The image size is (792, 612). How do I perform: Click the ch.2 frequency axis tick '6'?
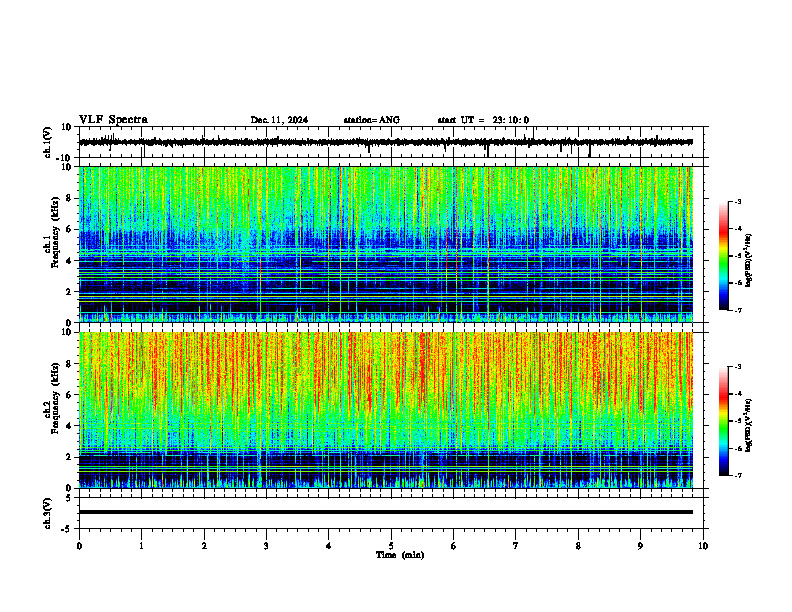(x=69, y=395)
